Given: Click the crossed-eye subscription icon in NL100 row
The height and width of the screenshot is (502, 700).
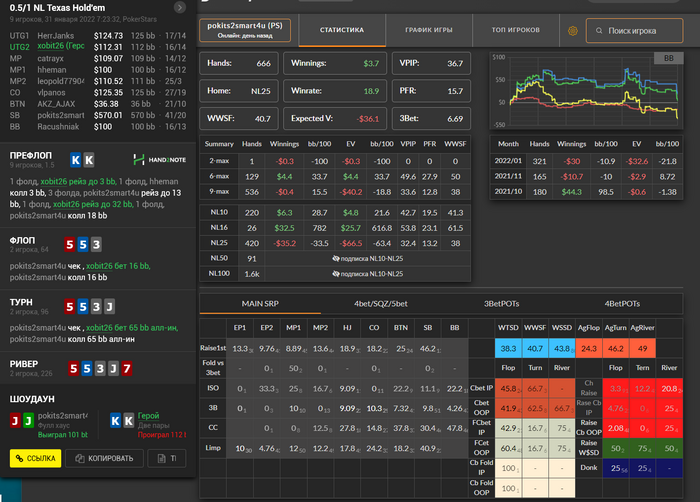Looking at the screenshot, I should click(336, 274).
